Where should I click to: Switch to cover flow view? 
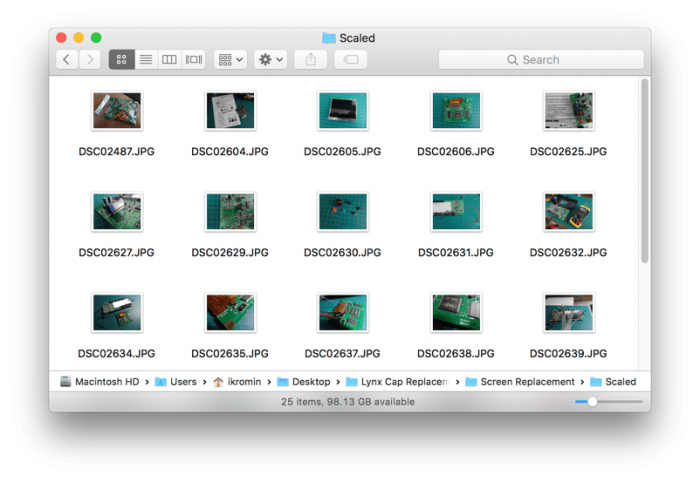(194, 59)
